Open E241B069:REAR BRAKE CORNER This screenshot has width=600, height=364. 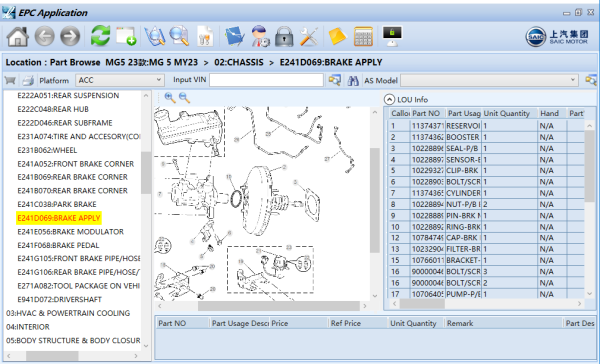[x=72, y=177]
